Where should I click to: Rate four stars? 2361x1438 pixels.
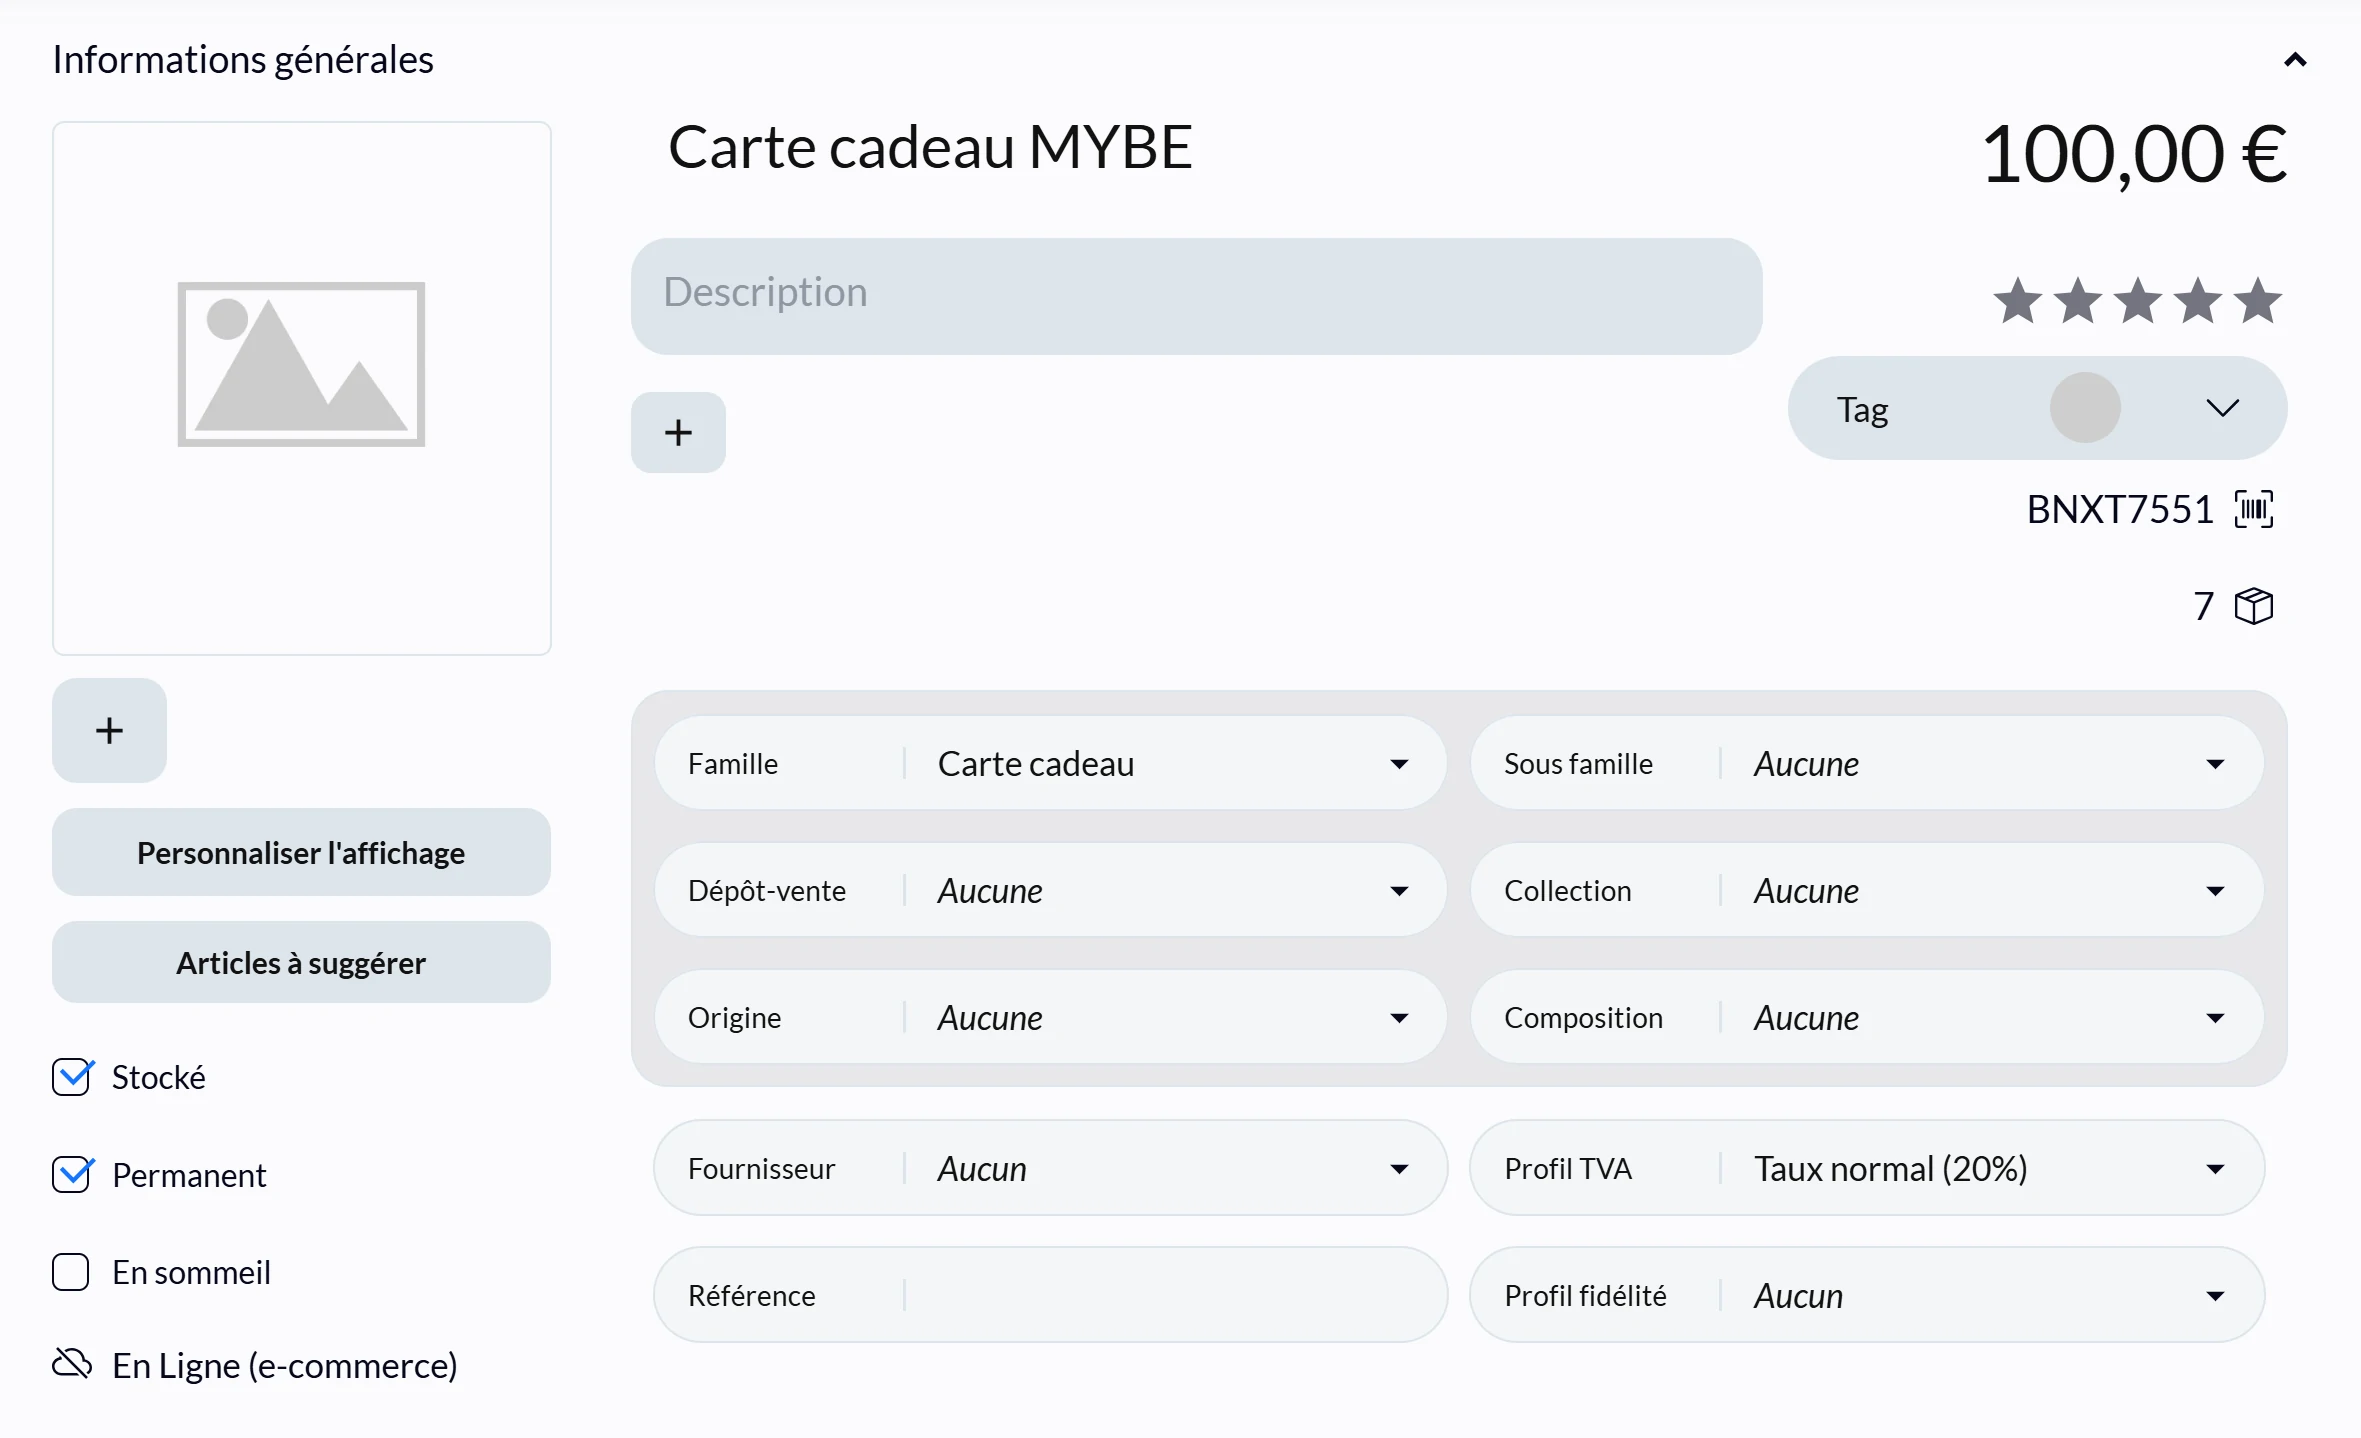click(2198, 301)
